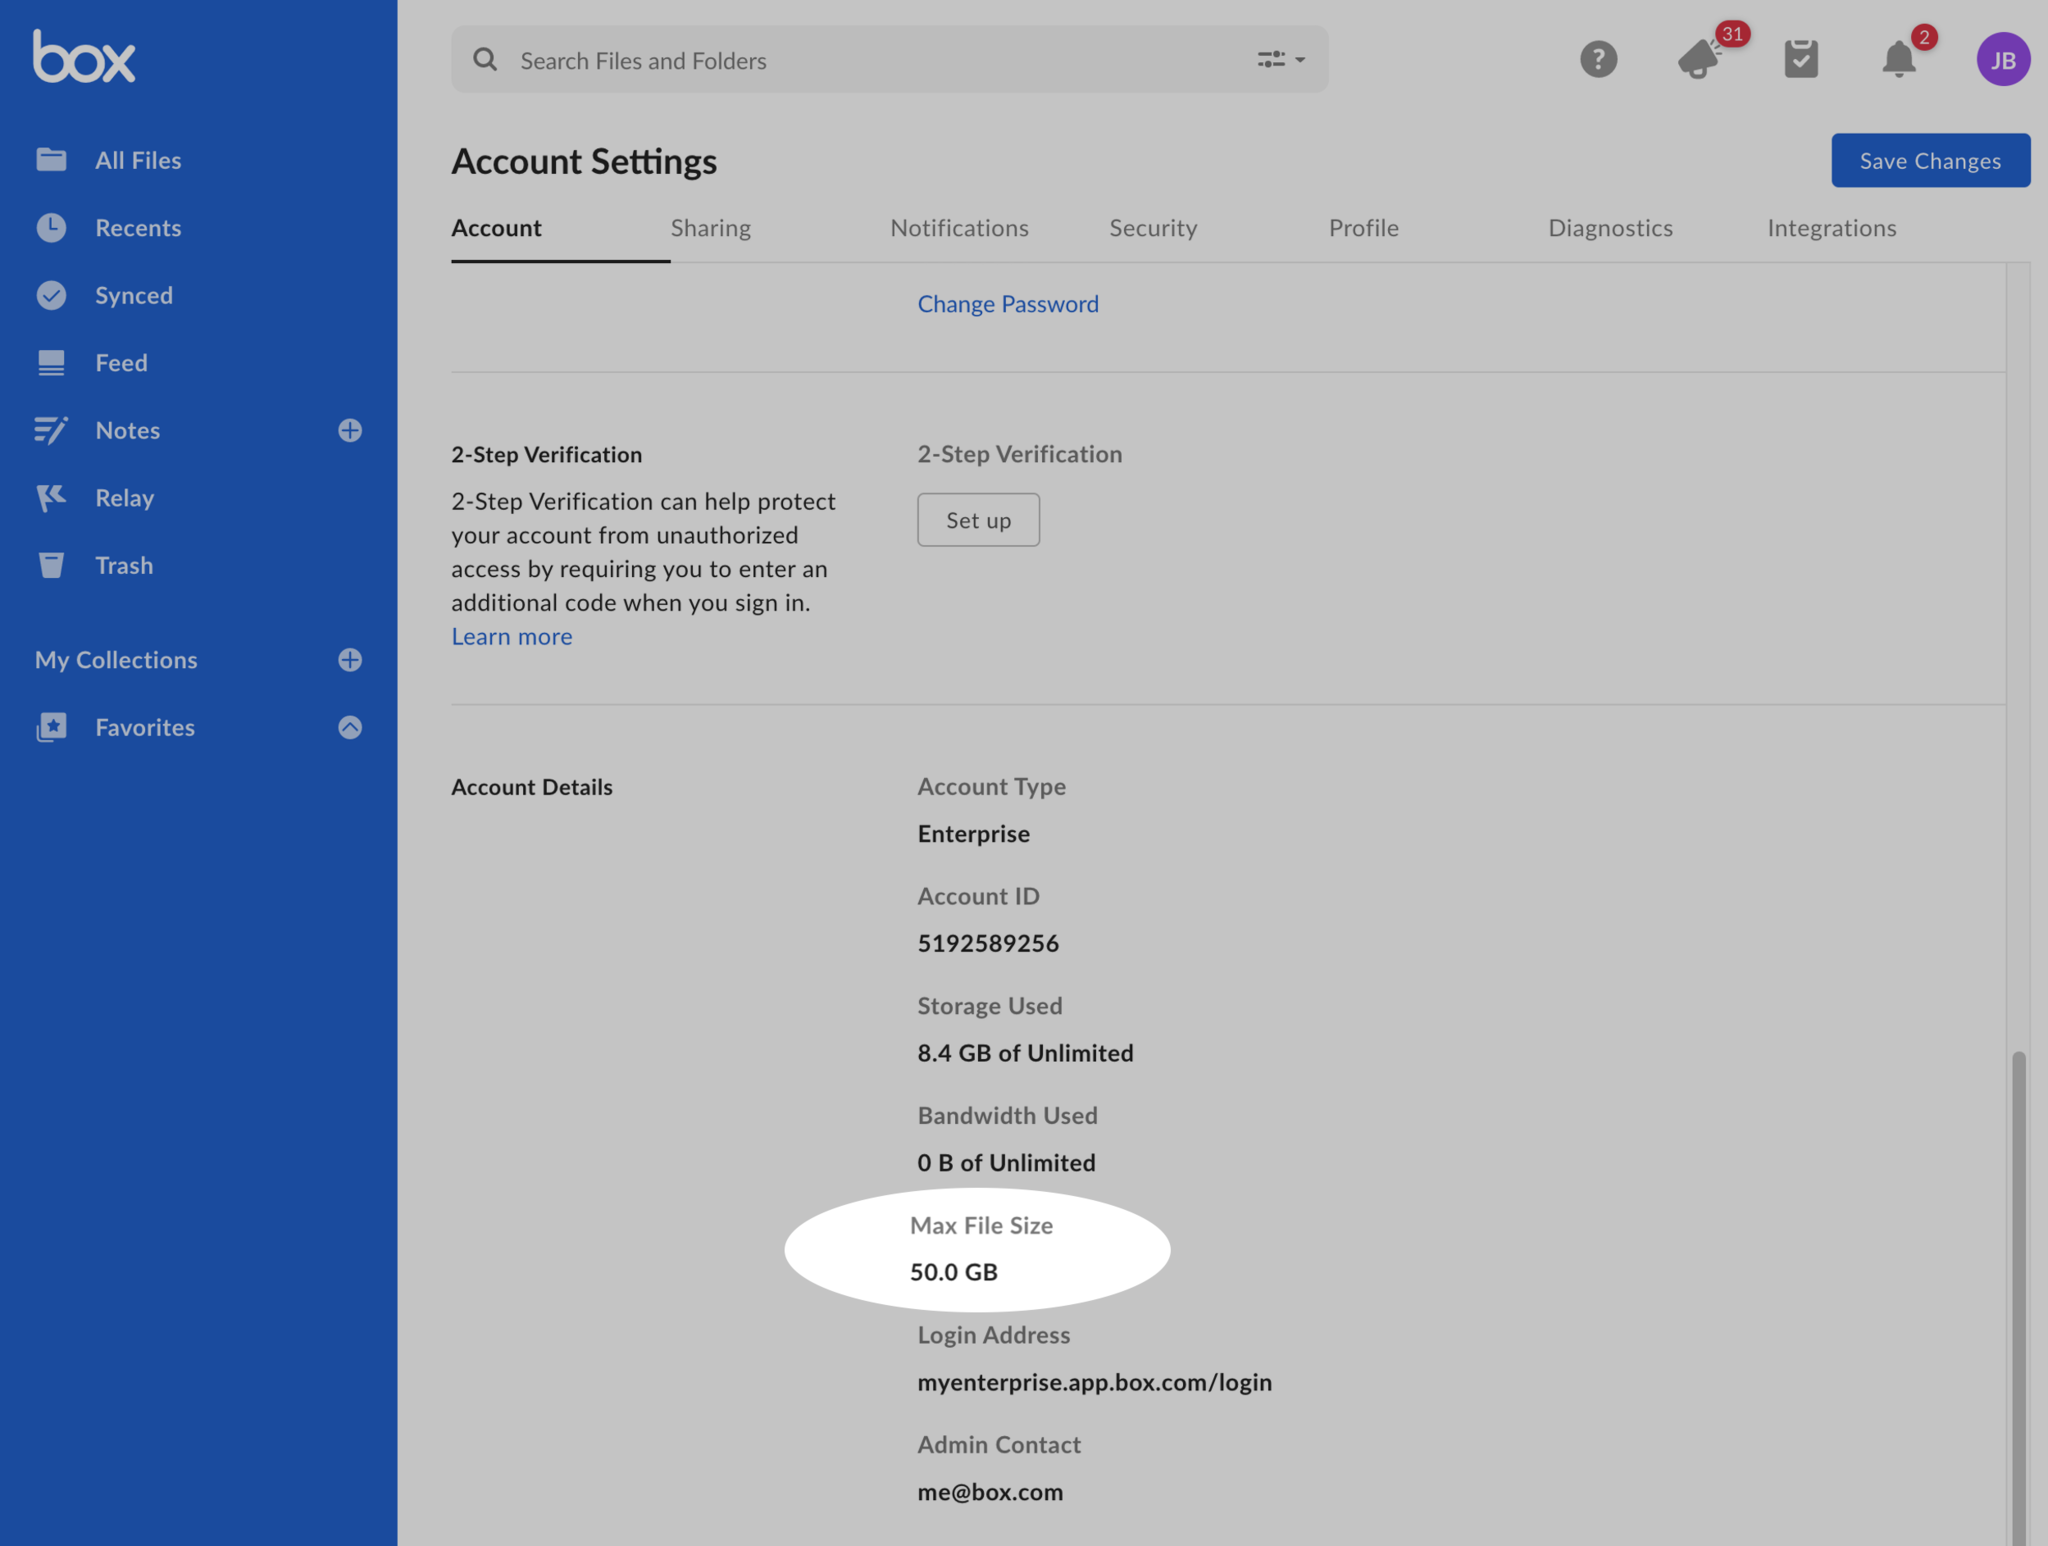
Task: Open the search filters dropdown
Action: (x=1278, y=59)
